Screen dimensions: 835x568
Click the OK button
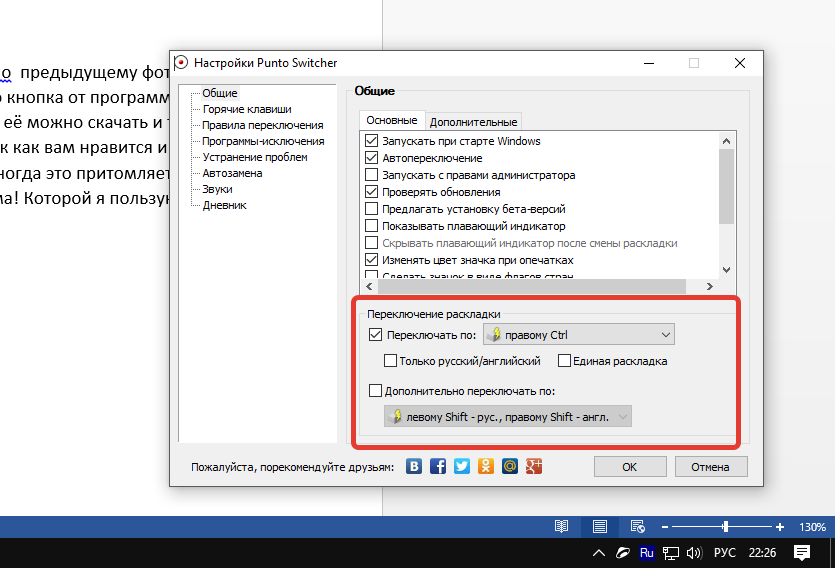[x=630, y=467]
